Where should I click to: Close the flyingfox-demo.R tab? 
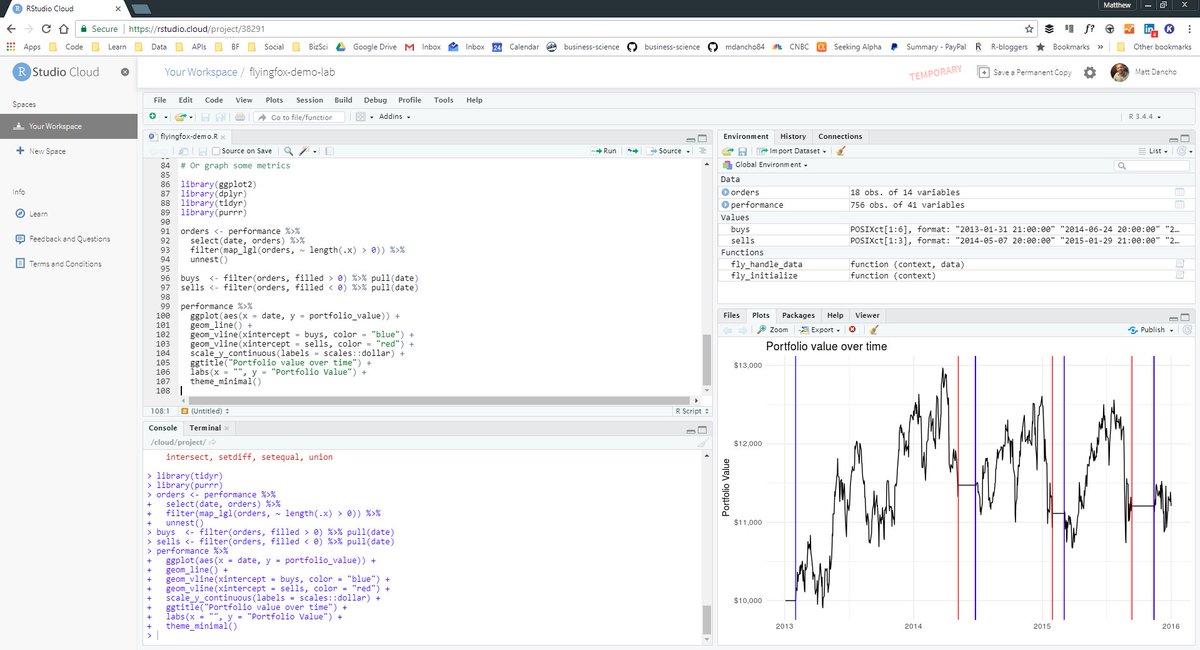pyautogui.click(x=224, y=137)
